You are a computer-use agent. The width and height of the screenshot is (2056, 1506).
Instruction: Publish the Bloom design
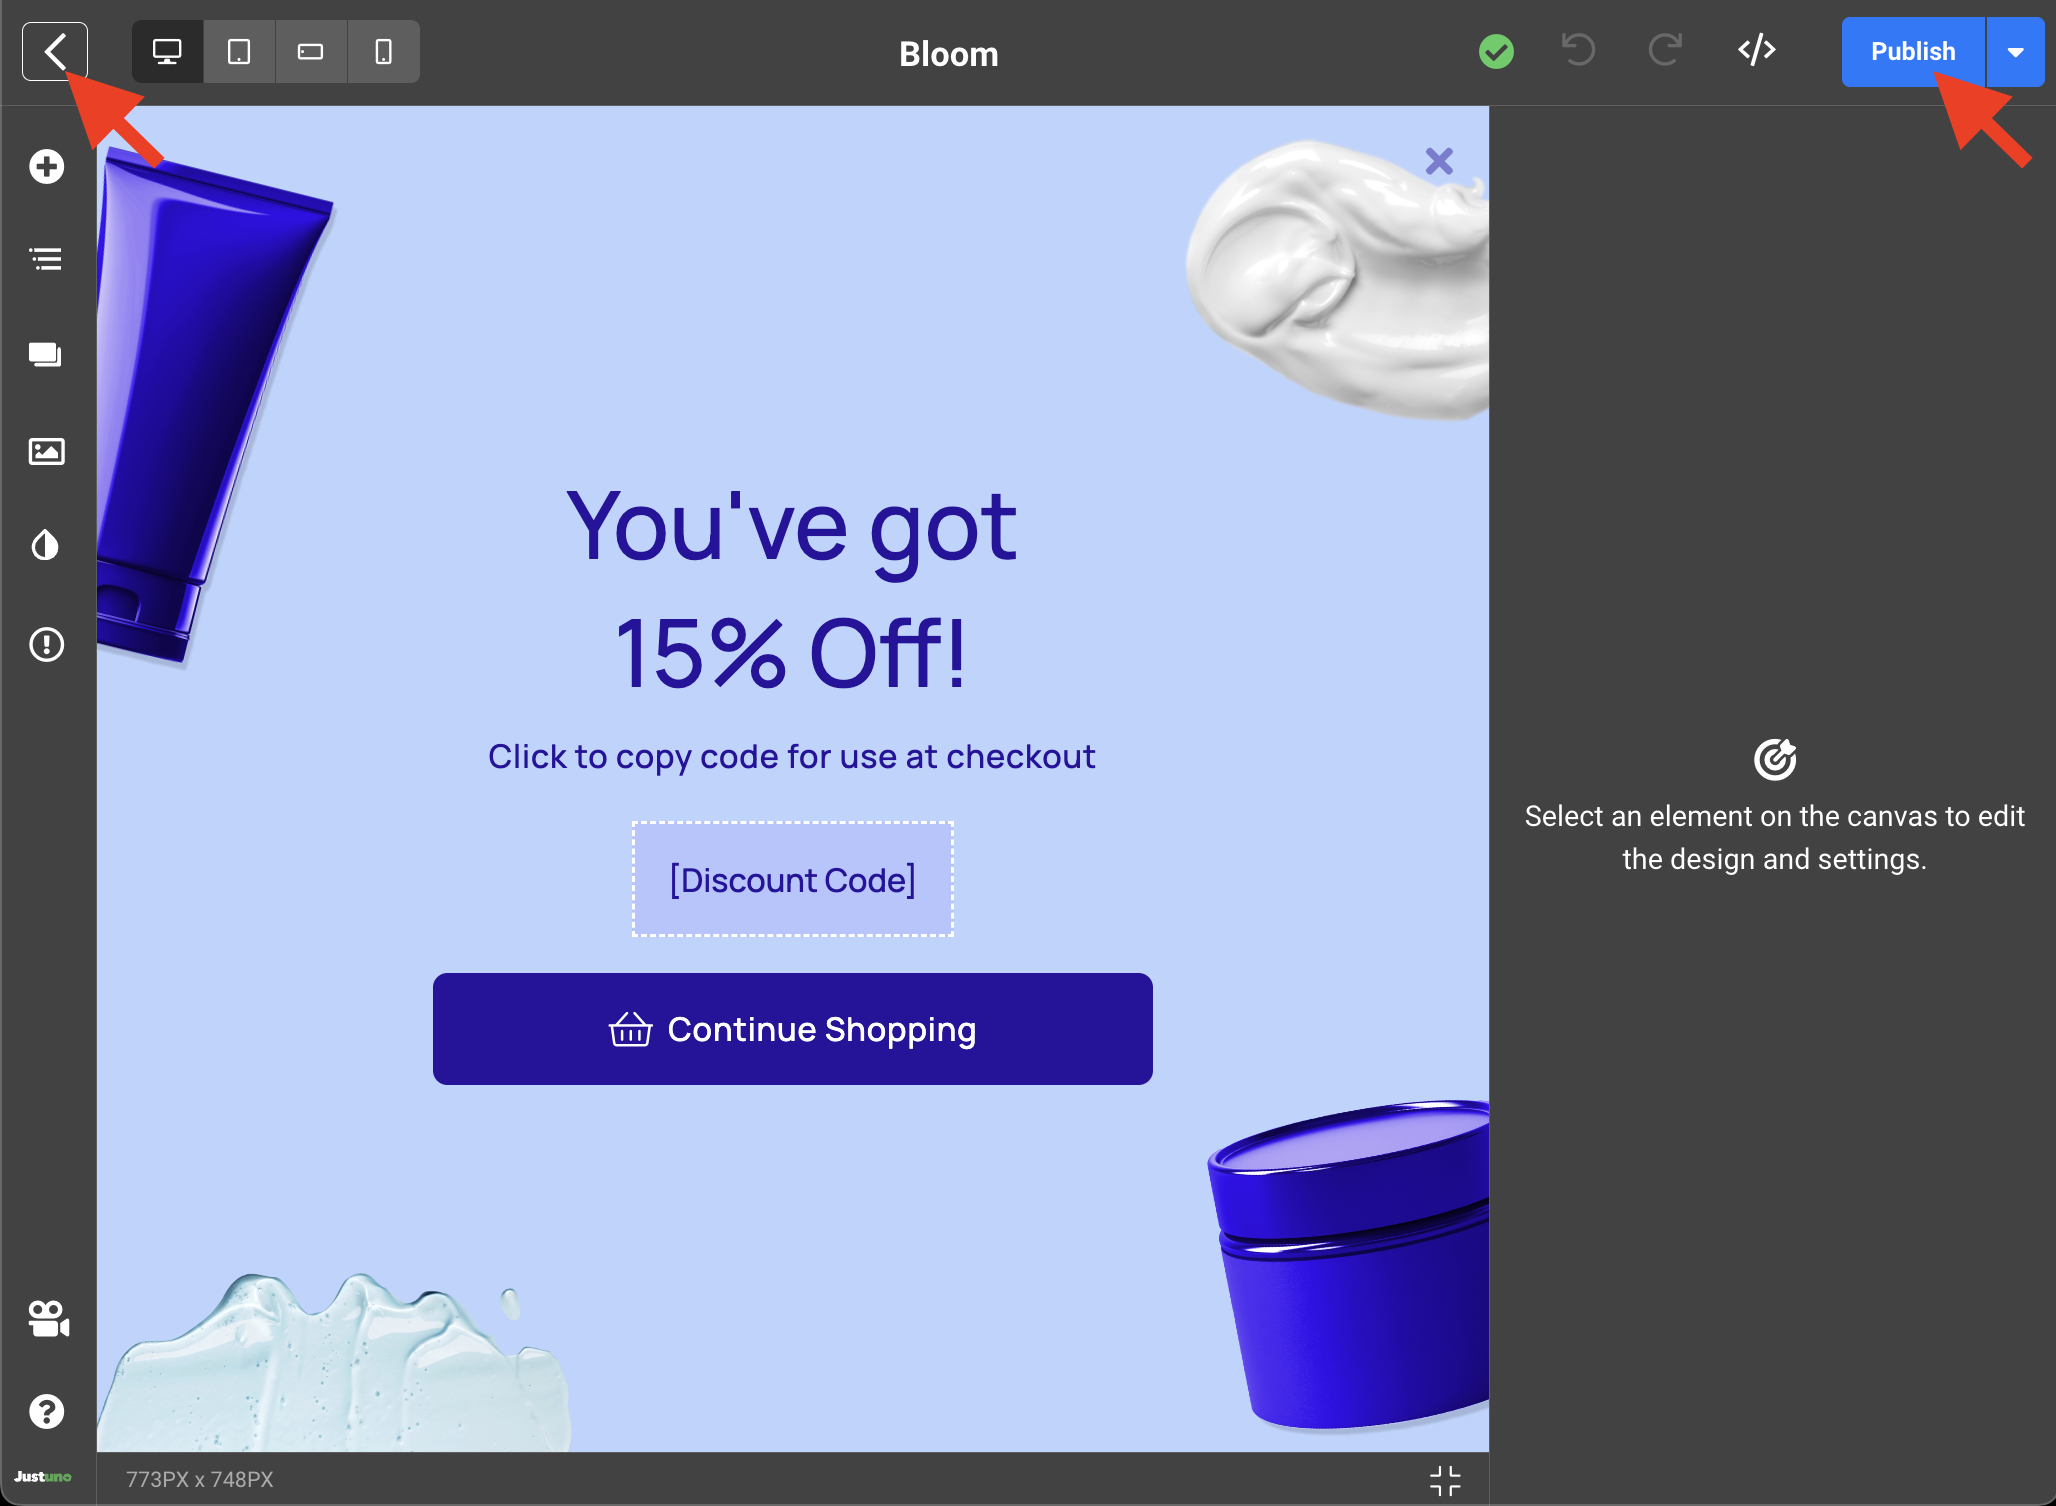point(1913,51)
